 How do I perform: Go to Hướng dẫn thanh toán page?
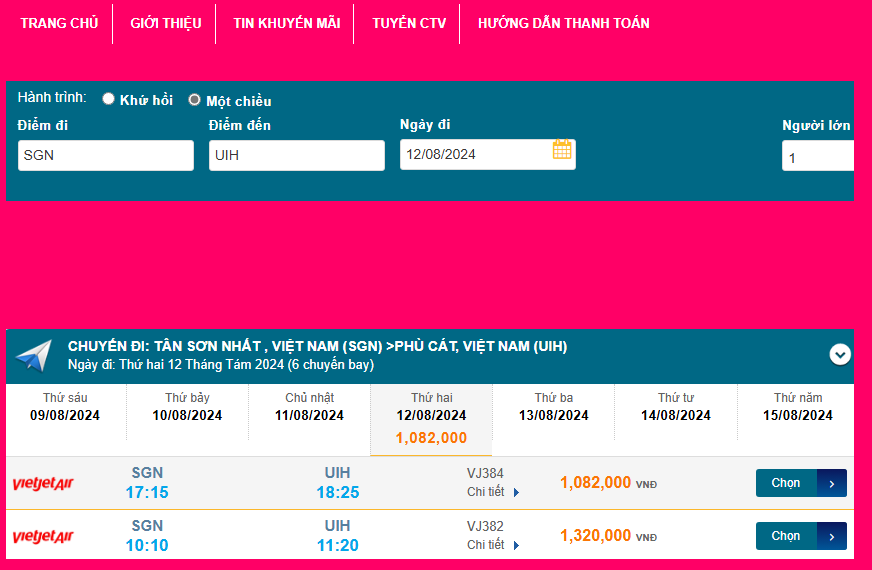[x=563, y=23]
